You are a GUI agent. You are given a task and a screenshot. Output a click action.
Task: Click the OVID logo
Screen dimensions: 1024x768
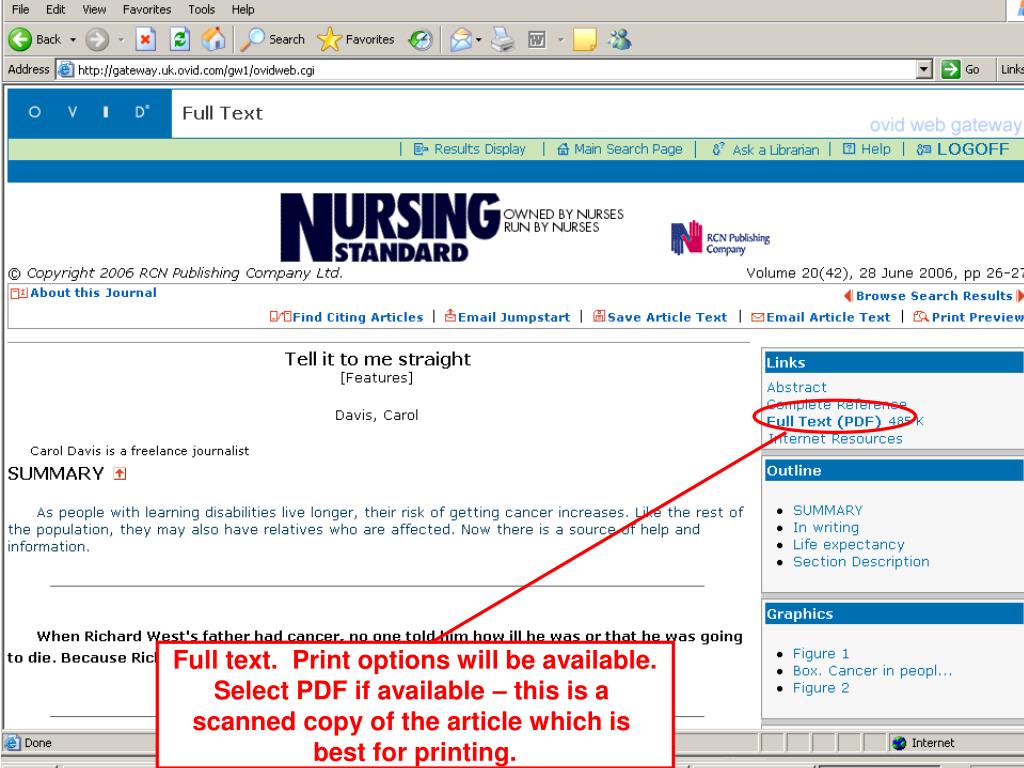tap(89, 113)
